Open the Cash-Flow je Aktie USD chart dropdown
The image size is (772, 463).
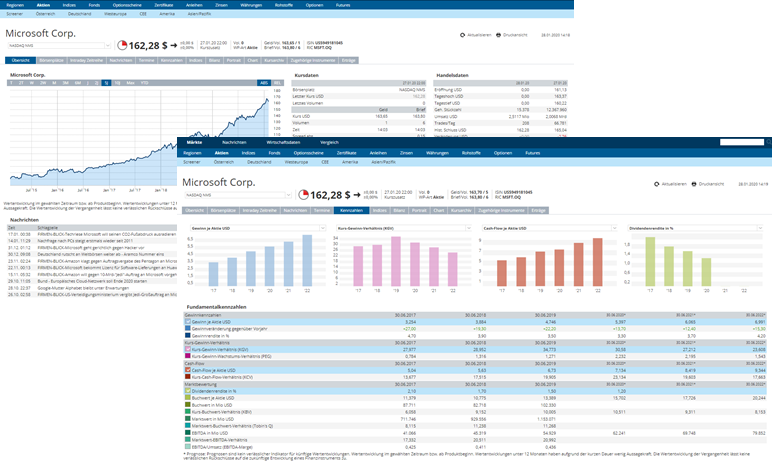(x=549, y=228)
